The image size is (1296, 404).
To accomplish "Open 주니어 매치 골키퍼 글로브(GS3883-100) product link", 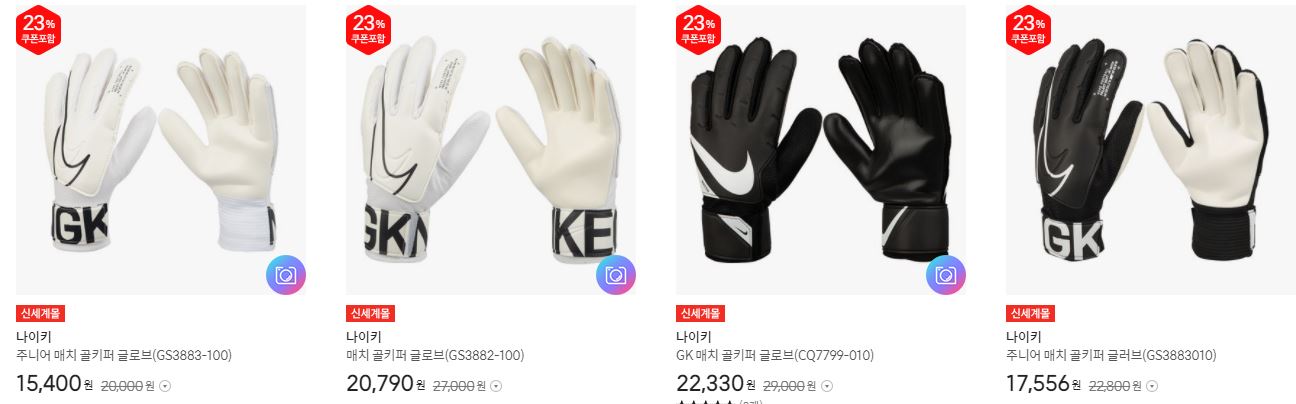I will 110,355.
